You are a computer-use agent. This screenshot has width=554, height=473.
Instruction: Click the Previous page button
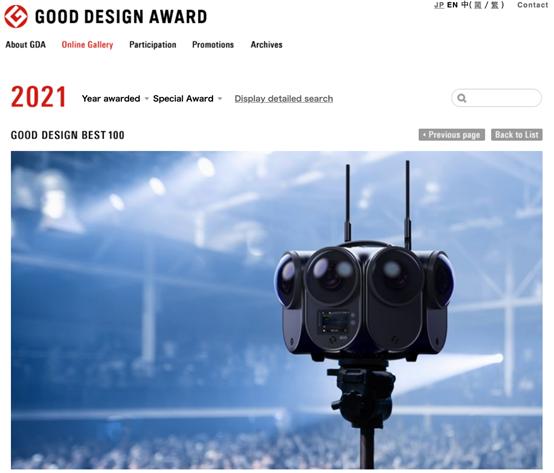coord(452,135)
